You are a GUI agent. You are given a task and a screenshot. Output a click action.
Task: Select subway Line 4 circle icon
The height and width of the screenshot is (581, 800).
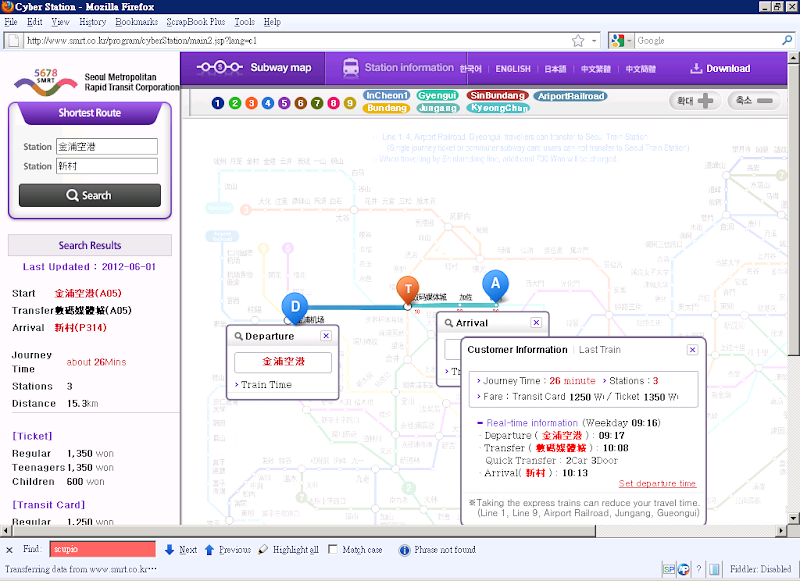click(267, 103)
